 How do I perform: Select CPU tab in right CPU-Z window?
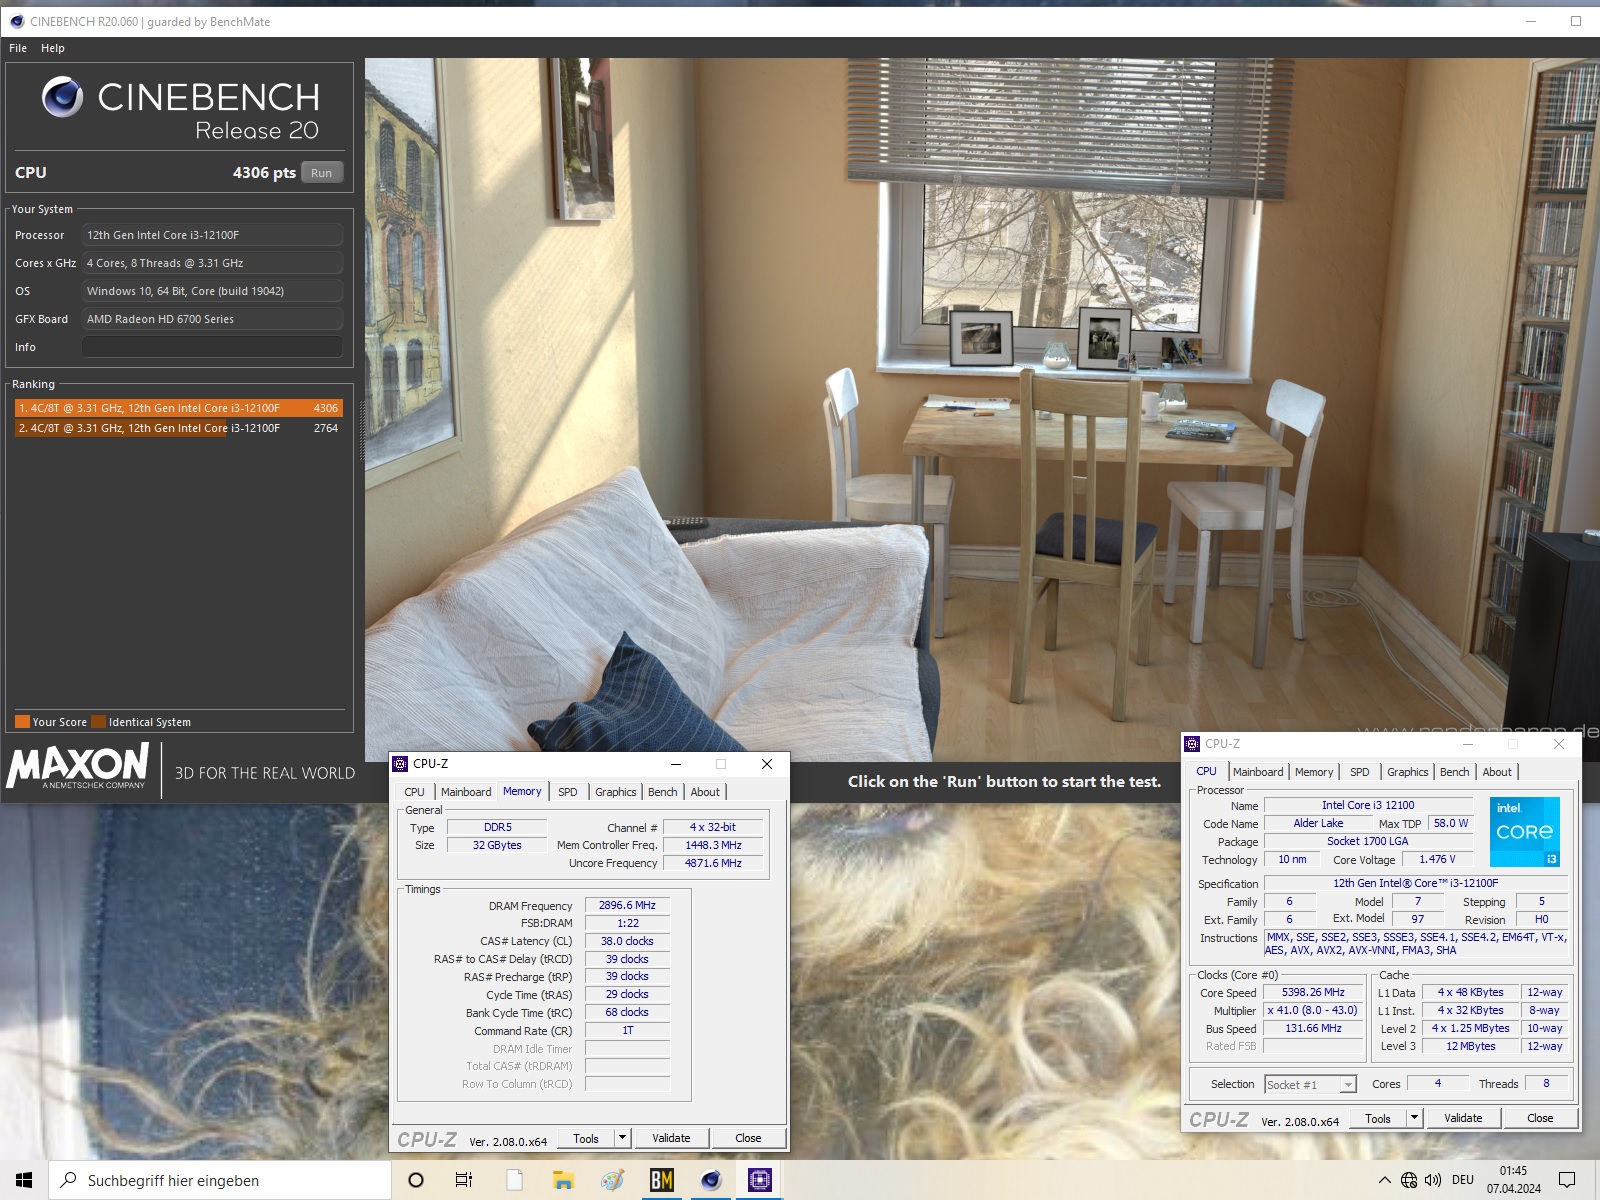tap(1207, 771)
